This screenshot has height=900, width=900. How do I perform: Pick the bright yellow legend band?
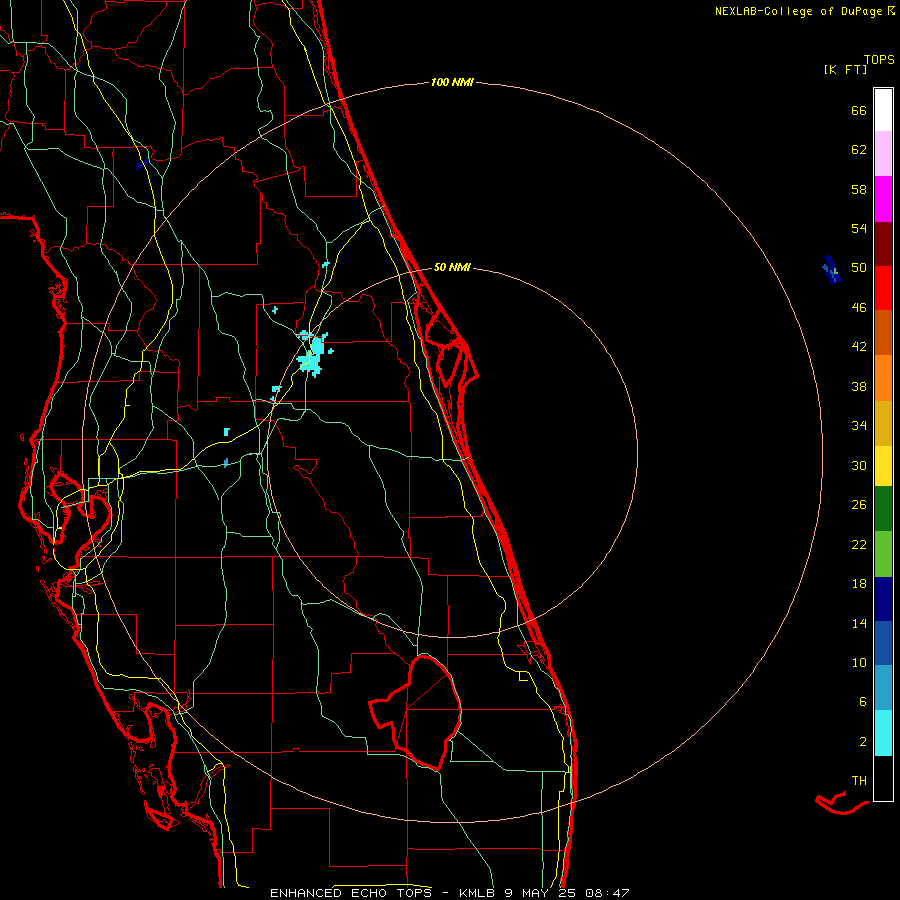click(x=883, y=465)
